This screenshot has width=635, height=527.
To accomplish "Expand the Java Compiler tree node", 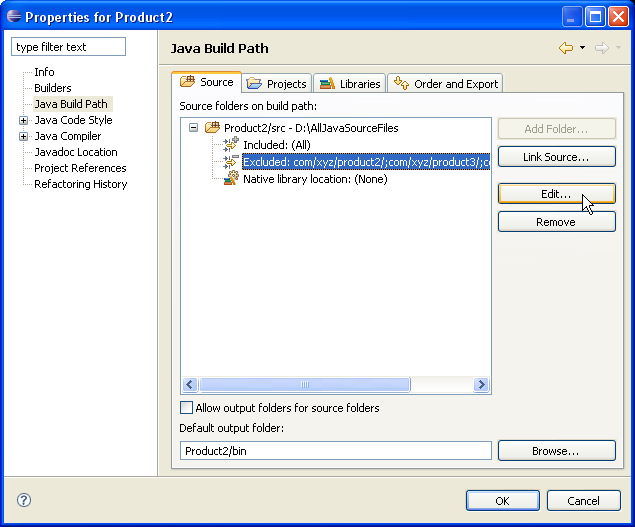I will (24, 136).
